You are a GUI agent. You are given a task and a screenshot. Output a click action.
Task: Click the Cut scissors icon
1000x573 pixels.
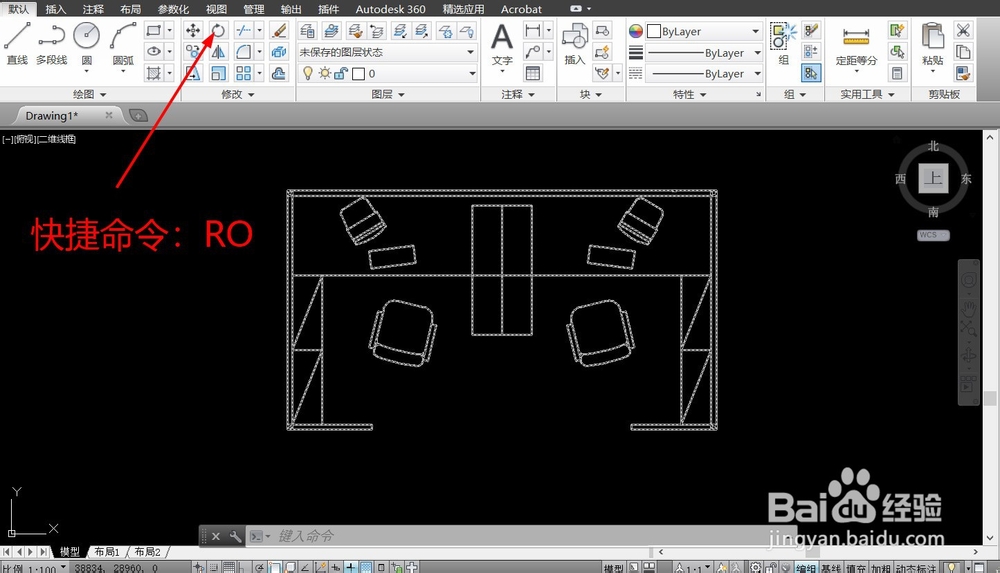click(963, 30)
